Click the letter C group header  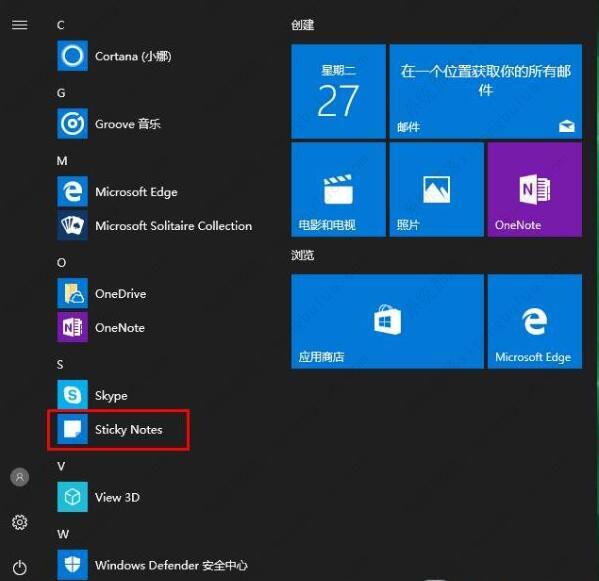point(61,25)
